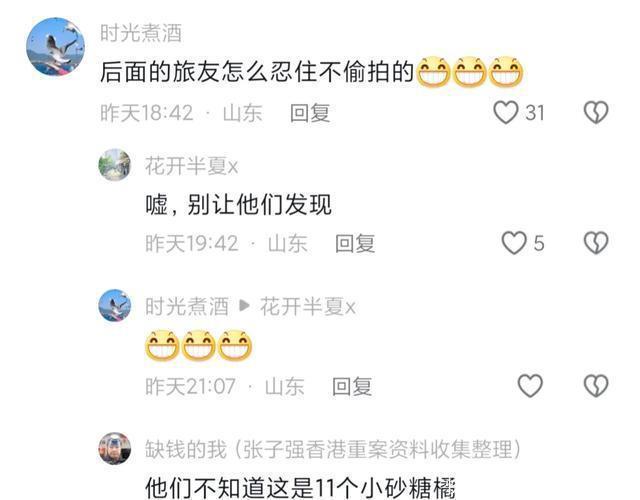Dislike 花开半夏x's reply
Viewport: 640px width, 500px height.
point(596,243)
